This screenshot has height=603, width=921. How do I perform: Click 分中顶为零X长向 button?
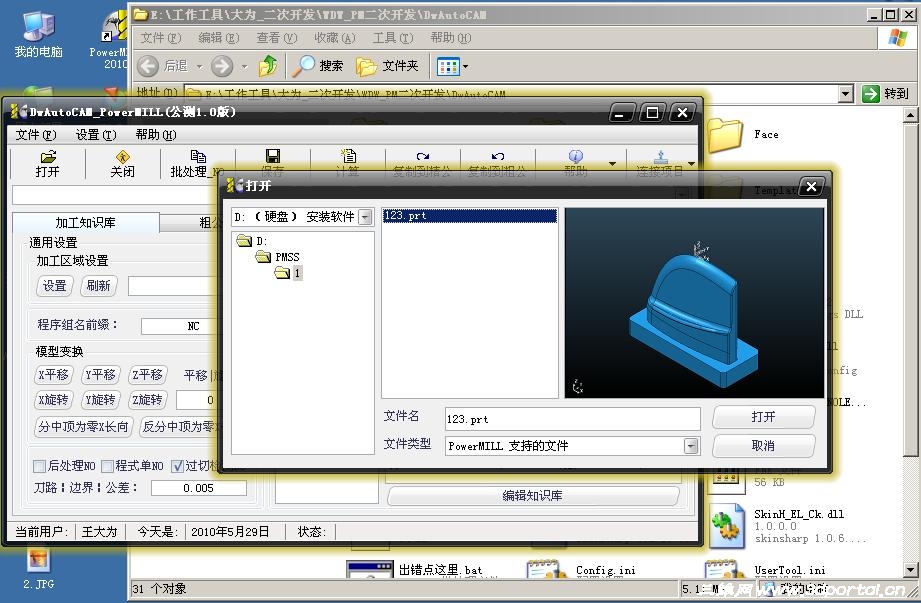[84, 426]
